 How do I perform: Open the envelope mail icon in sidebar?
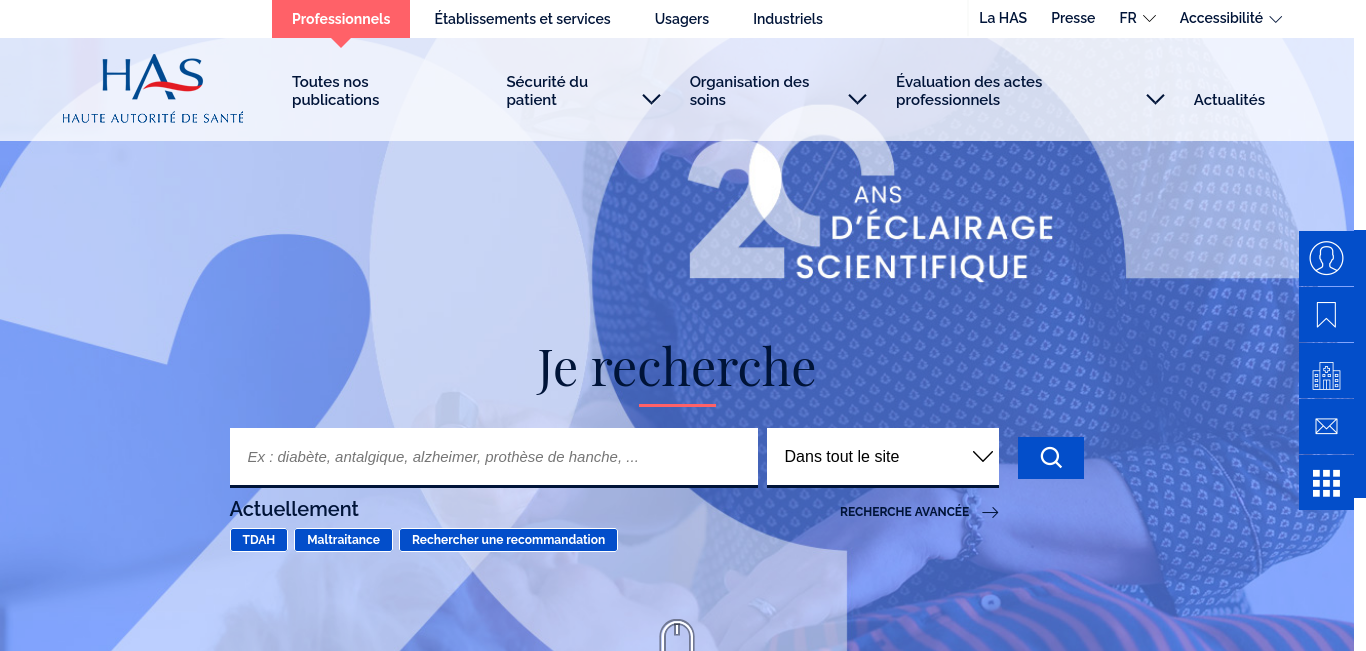coord(1326,427)
